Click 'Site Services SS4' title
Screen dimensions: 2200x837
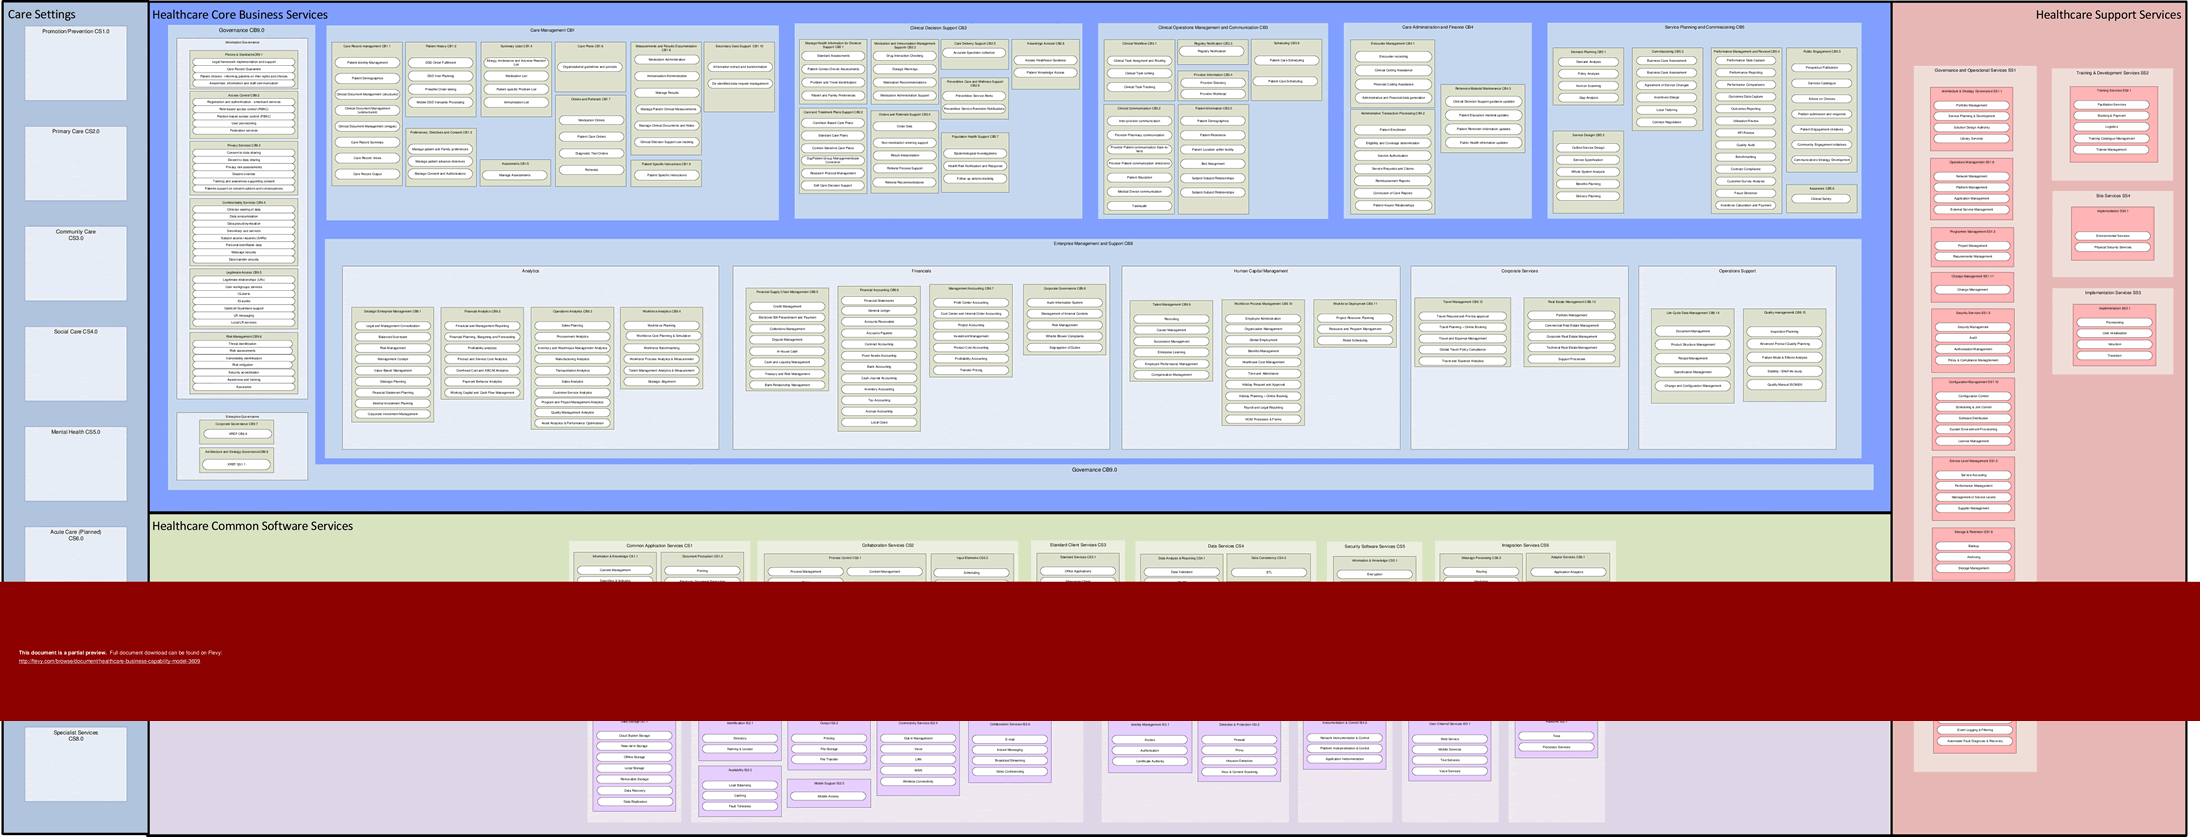2112,196
